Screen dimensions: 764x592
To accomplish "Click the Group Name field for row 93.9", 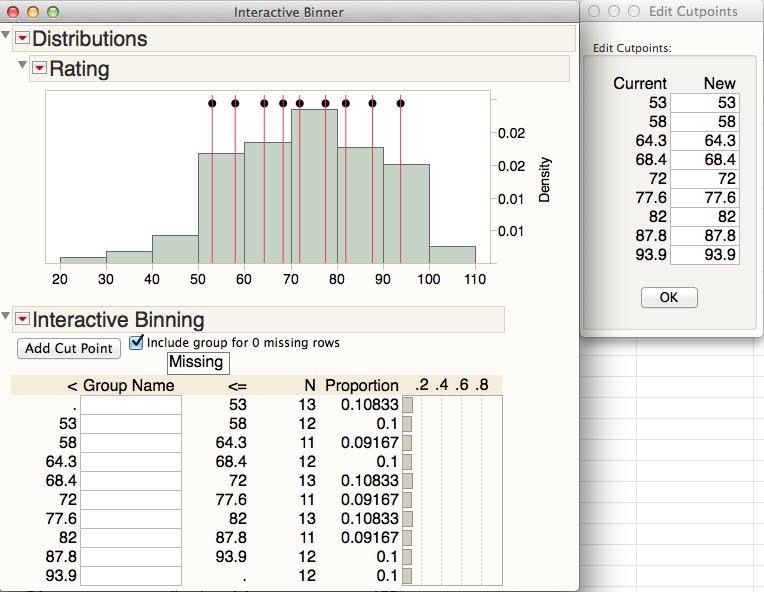I will [x=131, y=576].
